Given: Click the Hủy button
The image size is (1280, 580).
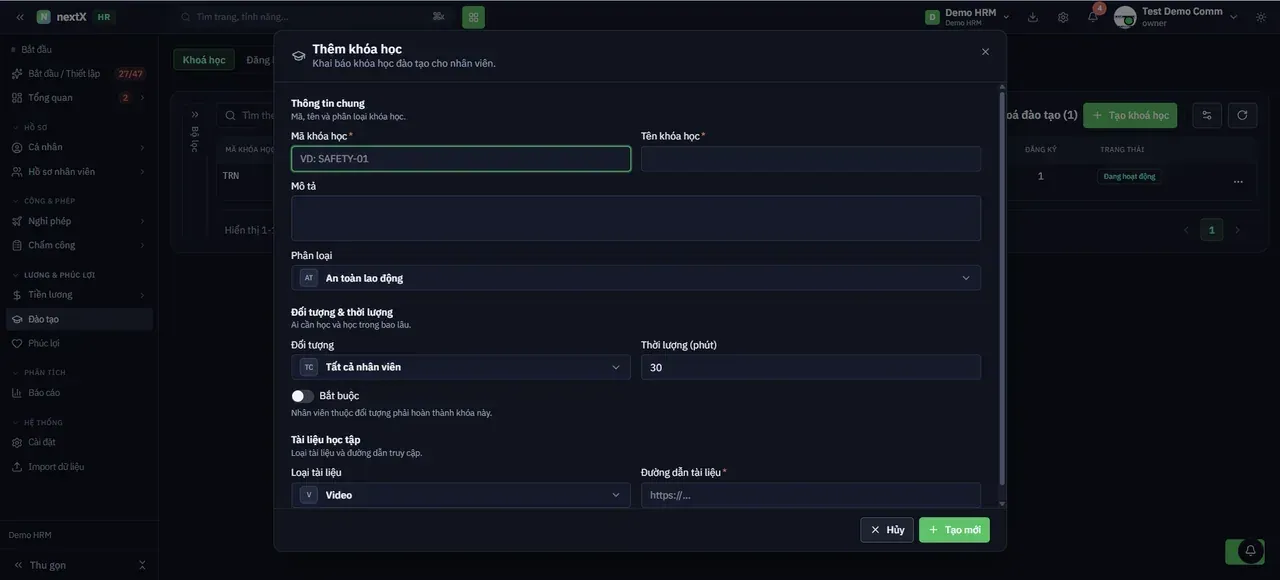Looking at the screenshot, I should (887, 530).
